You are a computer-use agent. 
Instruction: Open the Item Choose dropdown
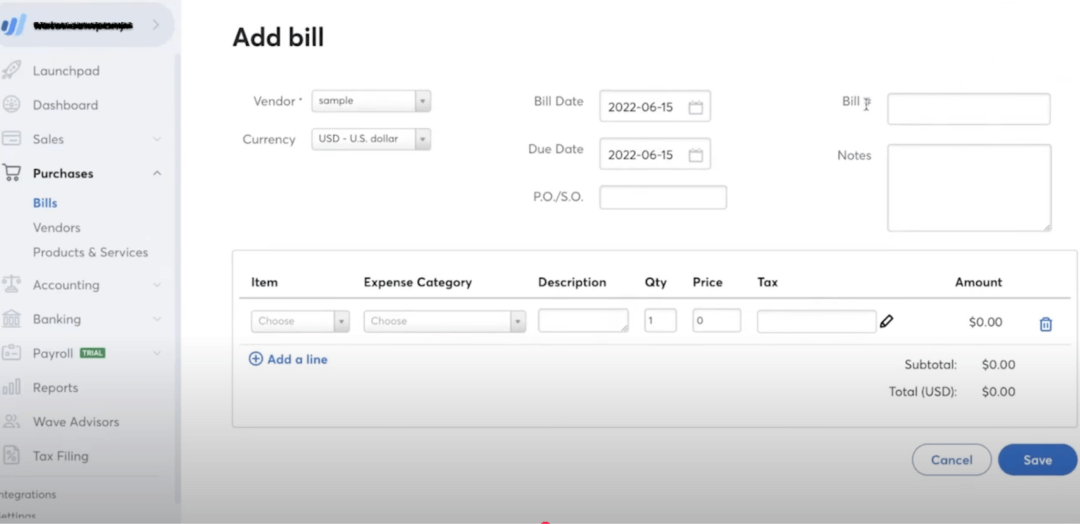(x=300, y=322)
